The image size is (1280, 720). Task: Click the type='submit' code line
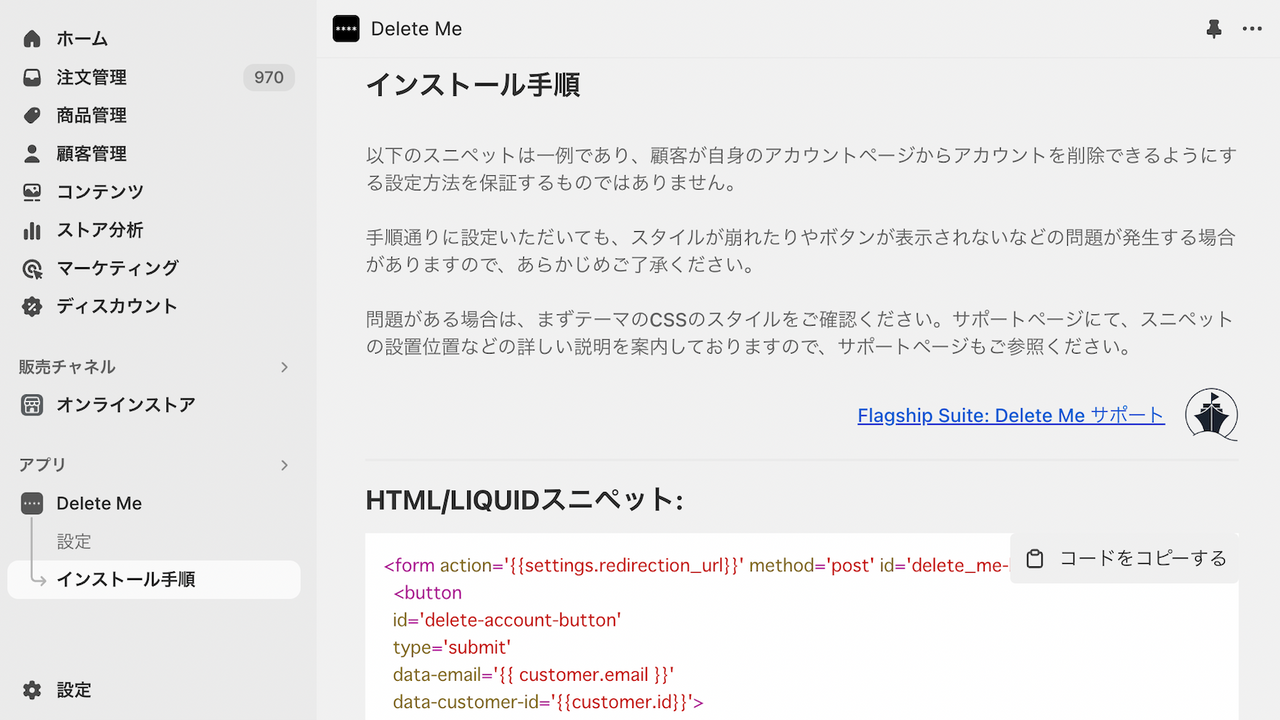tap(452, 647)
